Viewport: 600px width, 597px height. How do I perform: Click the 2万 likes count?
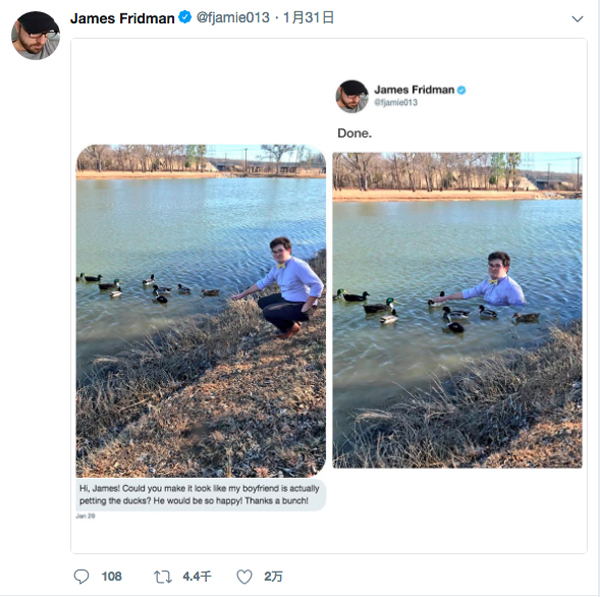click(273, 577)
